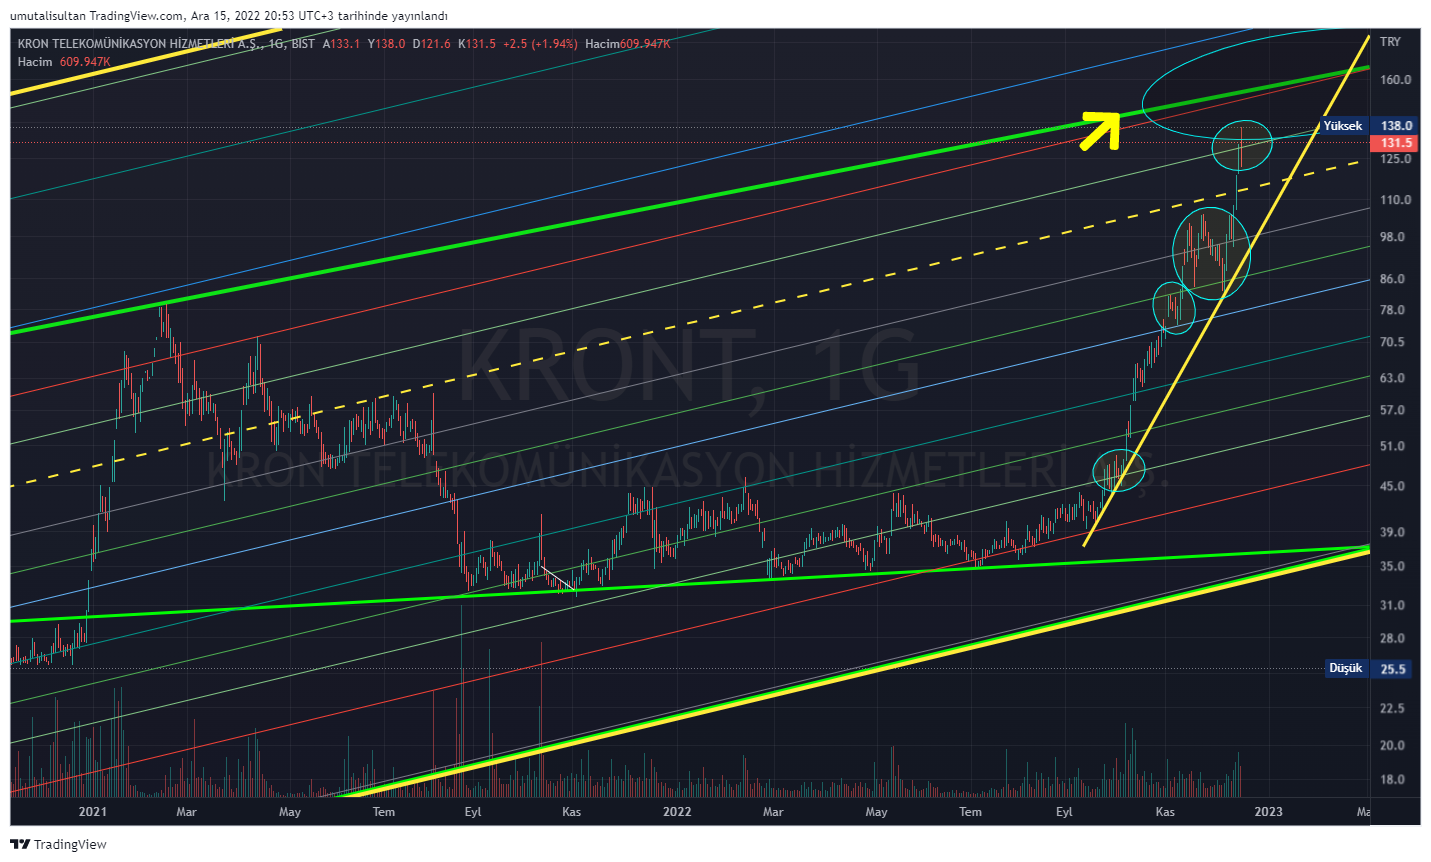Click the Kas label just before 2023
Viewport: 1431px width, 862px height.
pyautogui.click(x=1165, y=812)
